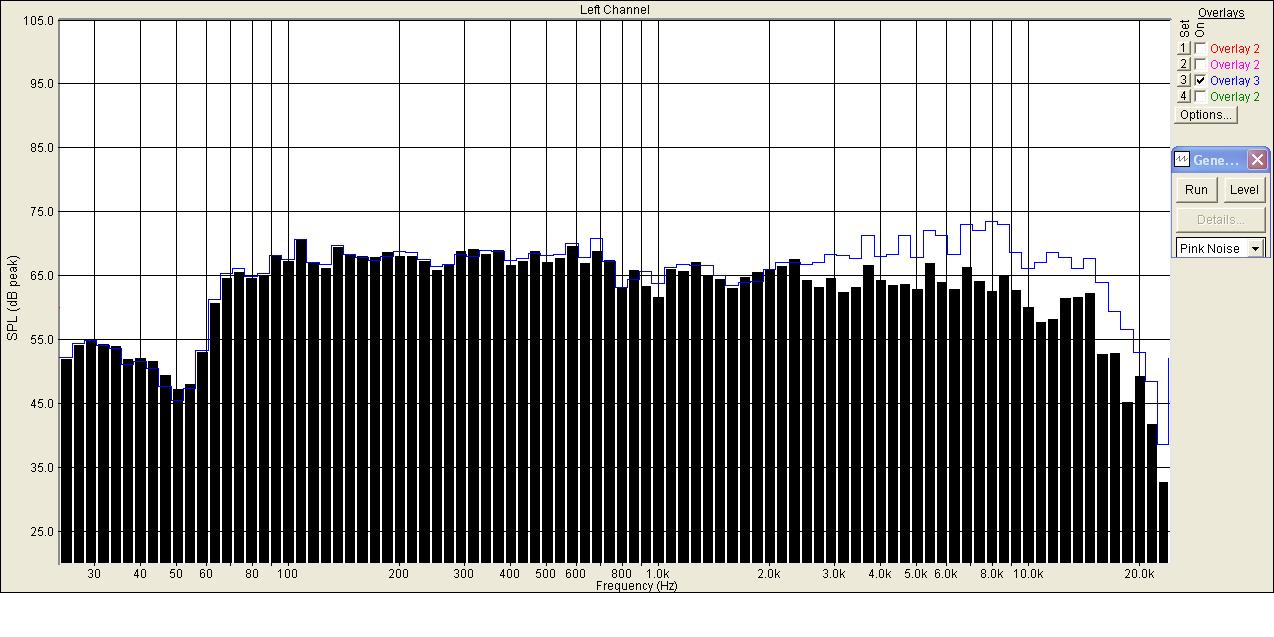
Task: Click the Left Channel chart title
Action: tap(614, 10)
